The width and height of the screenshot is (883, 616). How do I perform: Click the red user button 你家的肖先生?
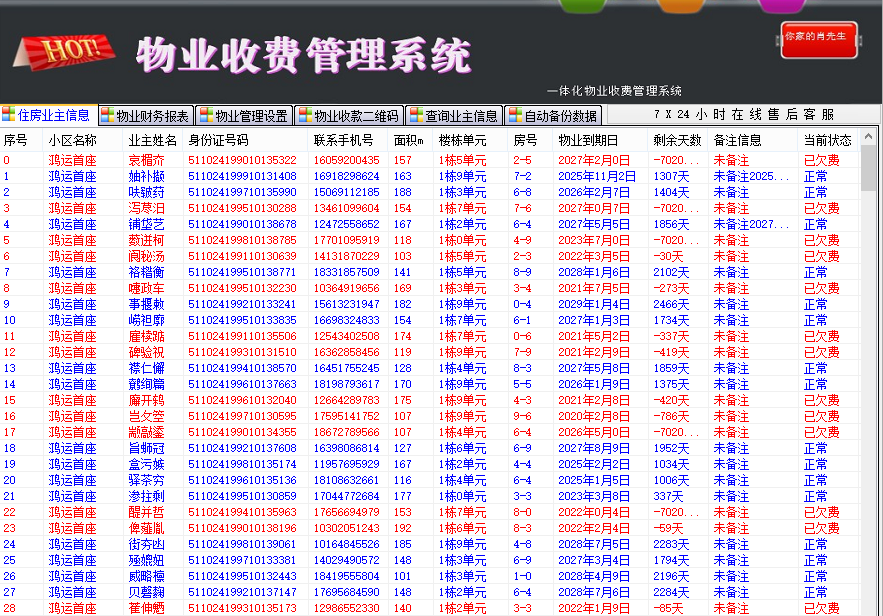point(818,37)
